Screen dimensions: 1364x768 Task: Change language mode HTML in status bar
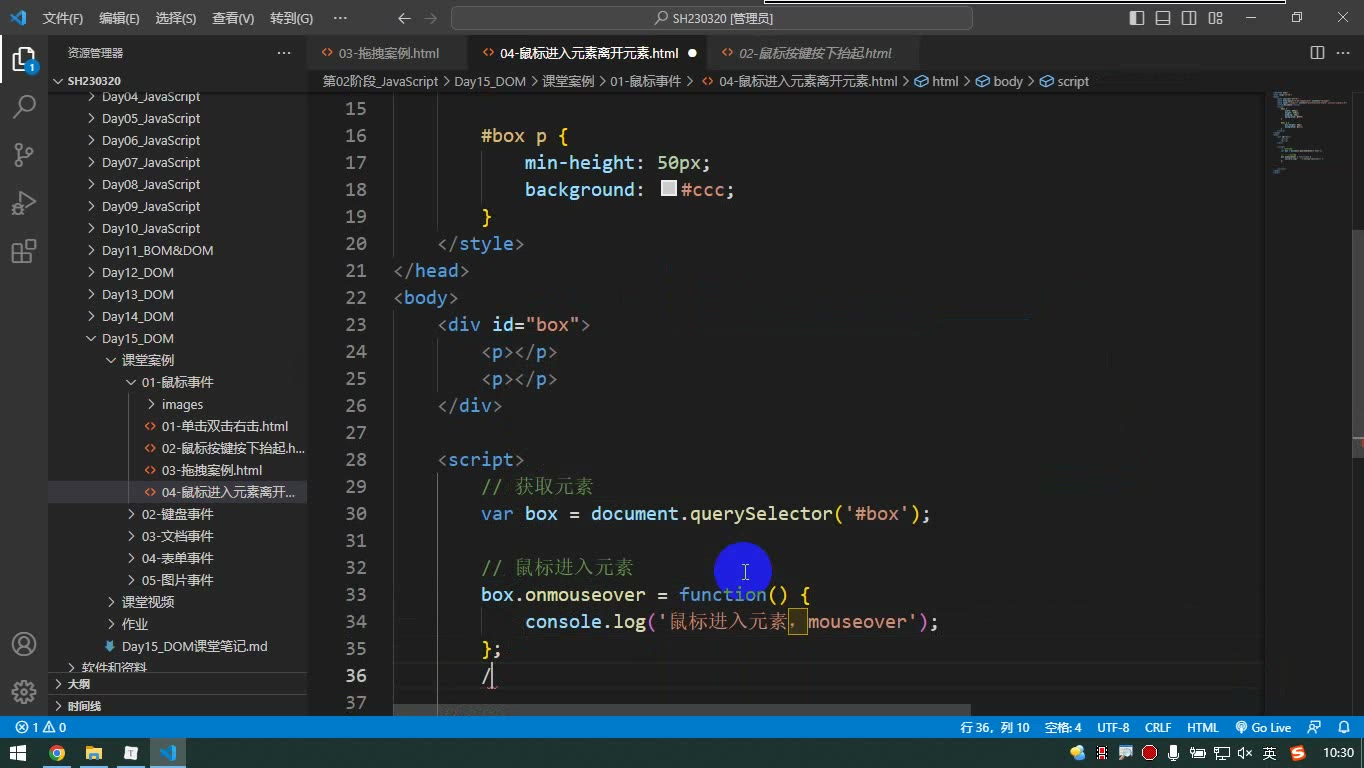coord(1202,728)
